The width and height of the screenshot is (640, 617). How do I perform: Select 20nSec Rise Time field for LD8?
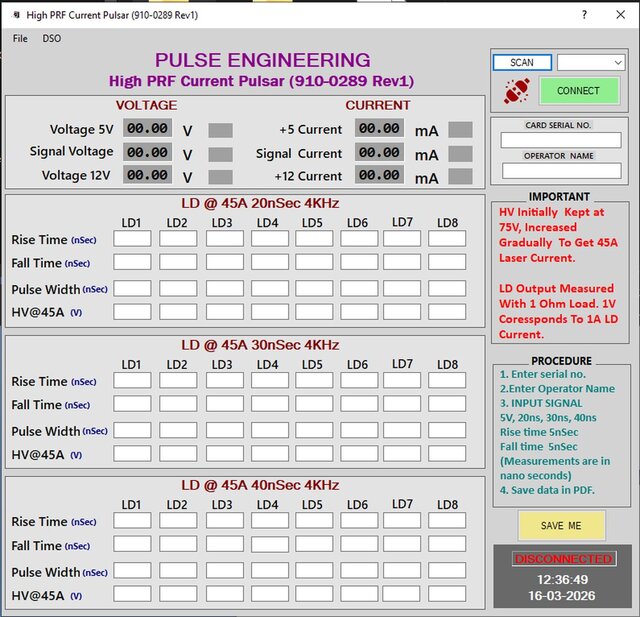(447, 238)
